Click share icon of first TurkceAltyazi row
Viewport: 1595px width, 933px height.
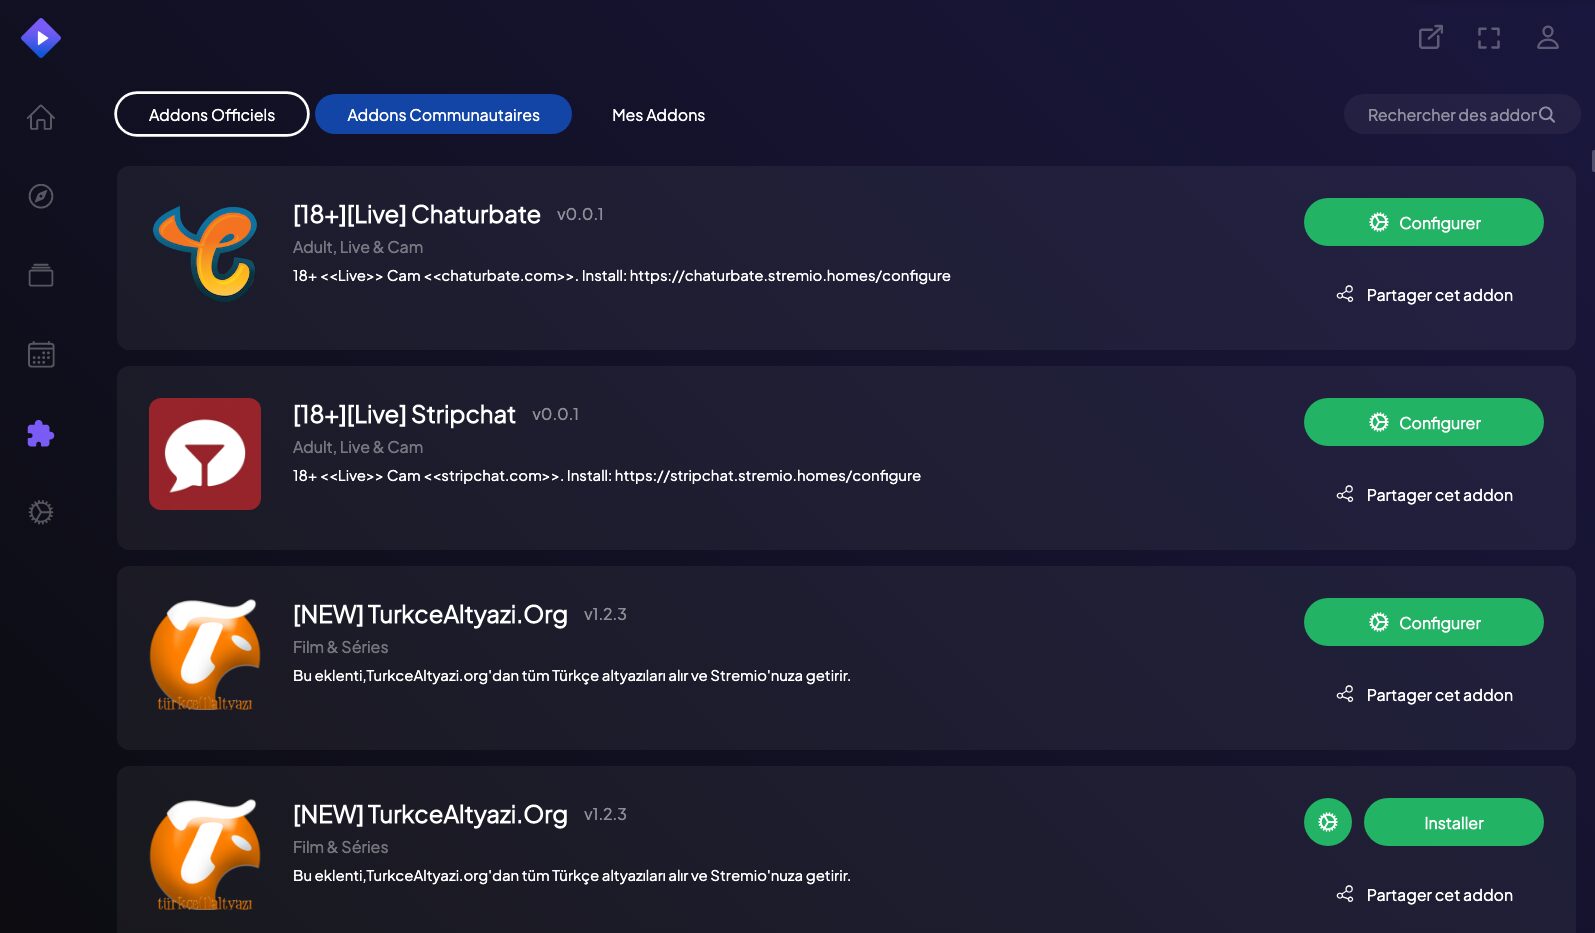[1345, 694]
